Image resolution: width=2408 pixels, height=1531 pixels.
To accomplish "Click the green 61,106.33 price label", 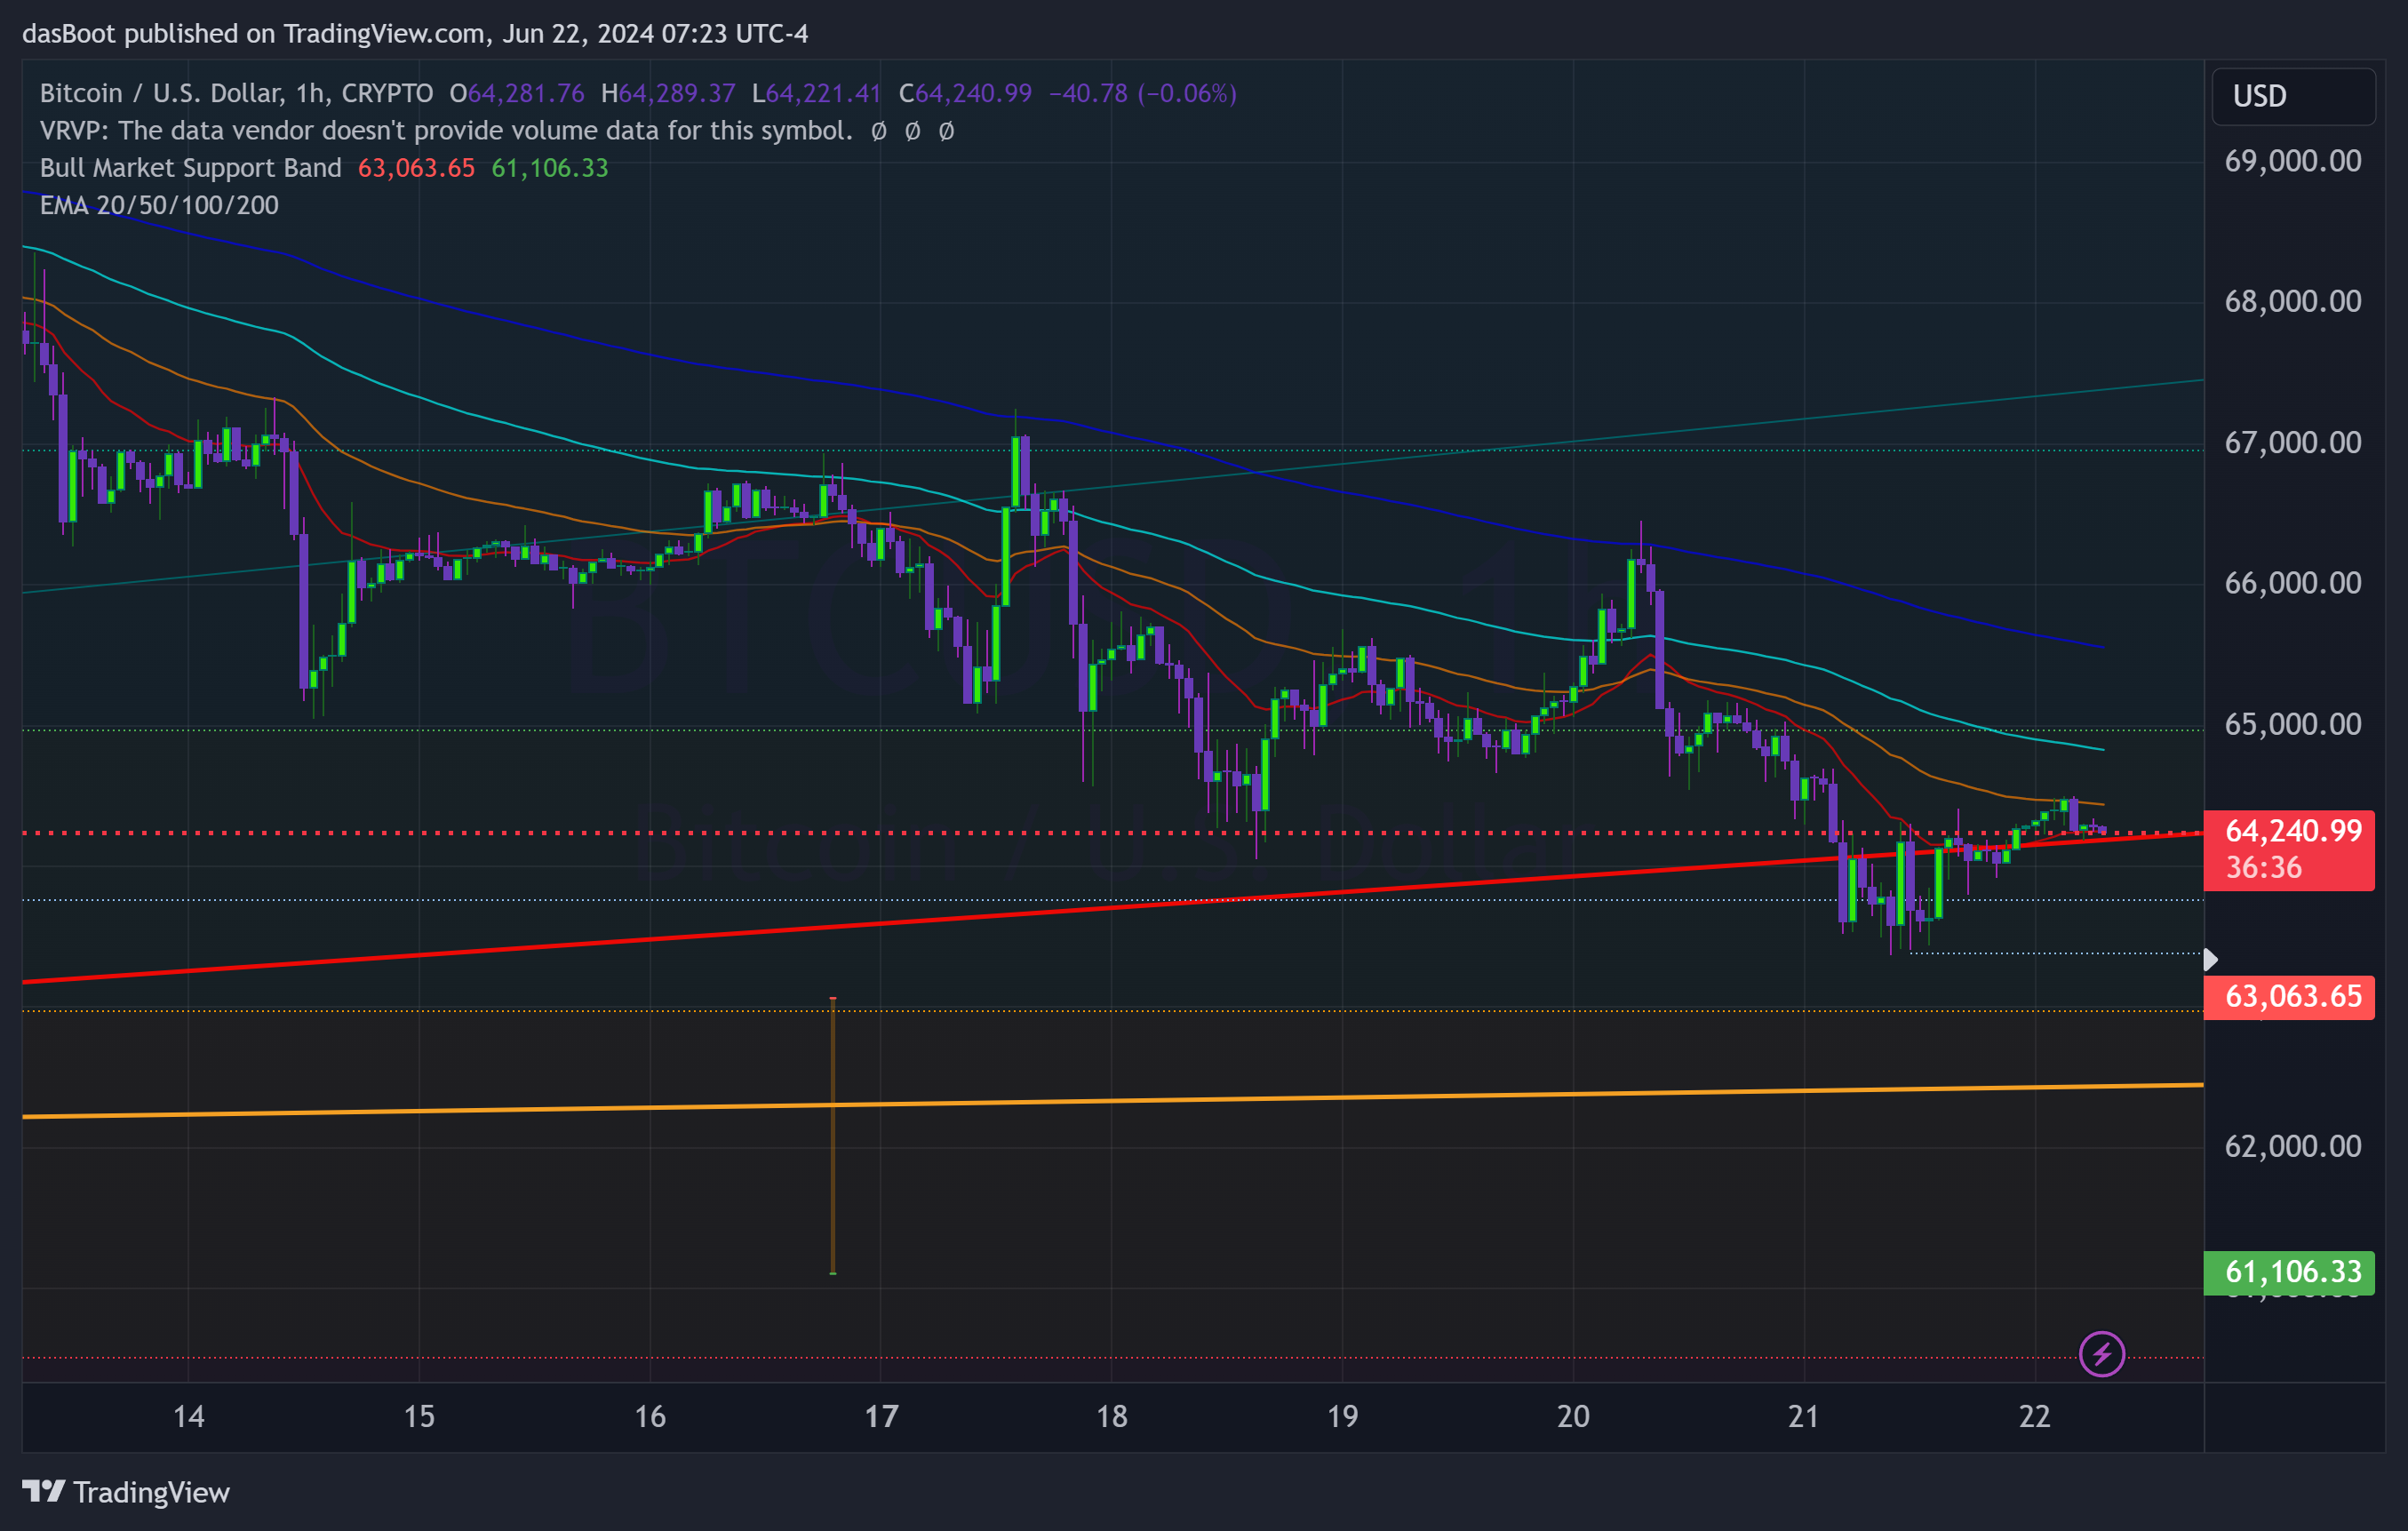I will pyautogui.click(x=2289, y=1272).
